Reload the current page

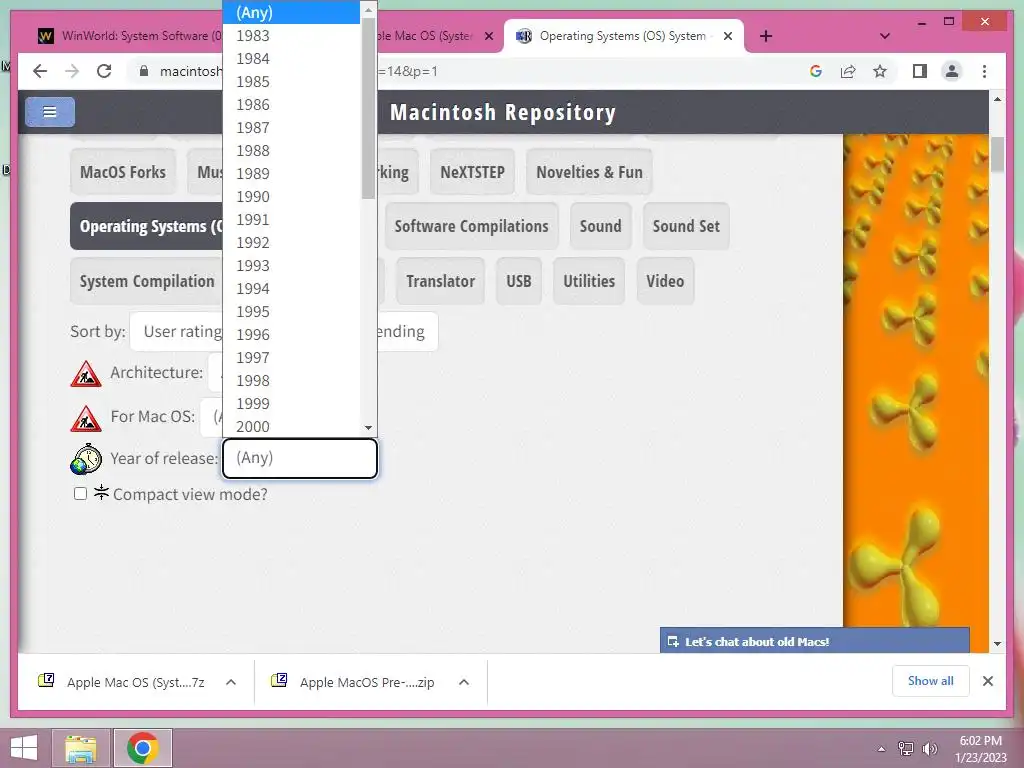104,71
